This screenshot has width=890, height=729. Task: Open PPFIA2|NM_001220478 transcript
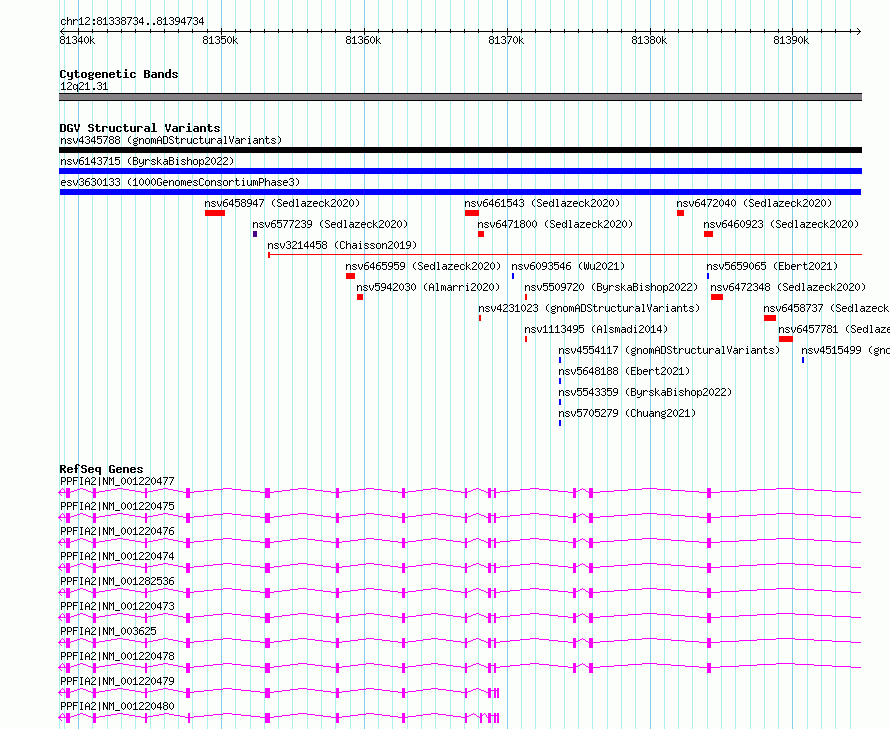460,667
